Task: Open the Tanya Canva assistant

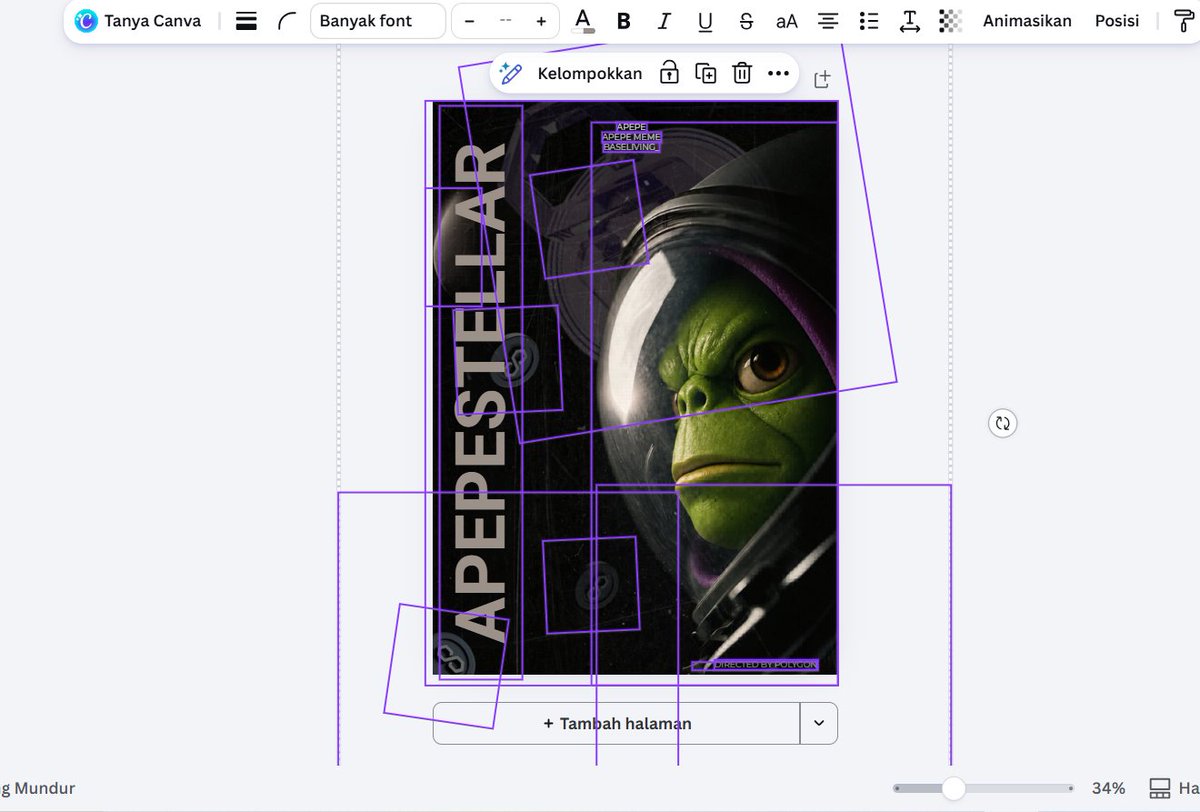Action: coord(138,21)
